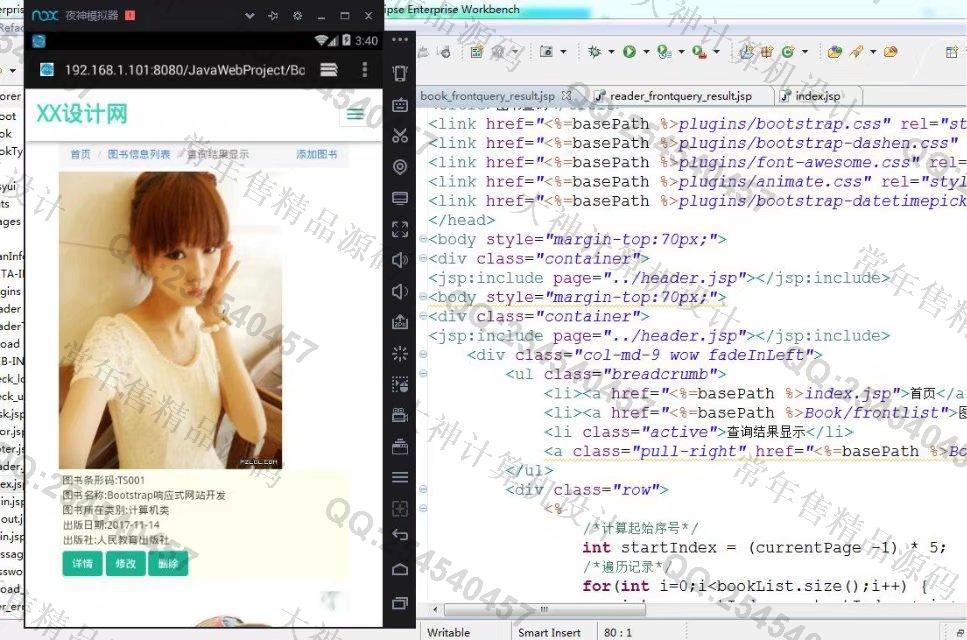Image resolution: width=967 pixels, height=640 pixels.
Task: Open Nox settings gear in title bar
Action: coord(297,16)
